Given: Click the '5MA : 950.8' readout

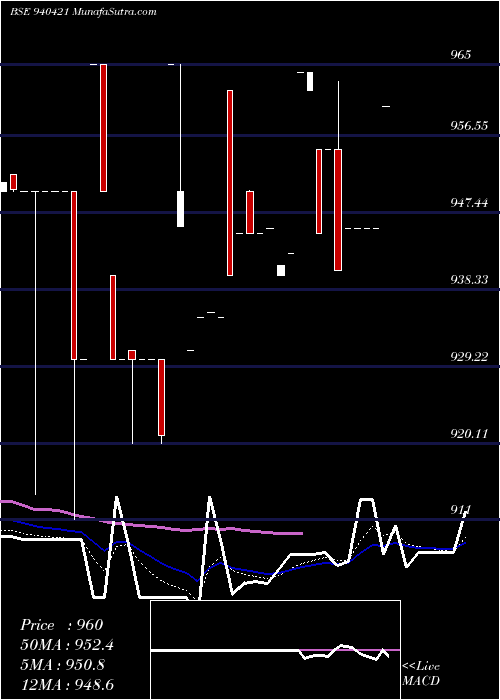Looking at the screenshot, I should (x=62, y=665).
